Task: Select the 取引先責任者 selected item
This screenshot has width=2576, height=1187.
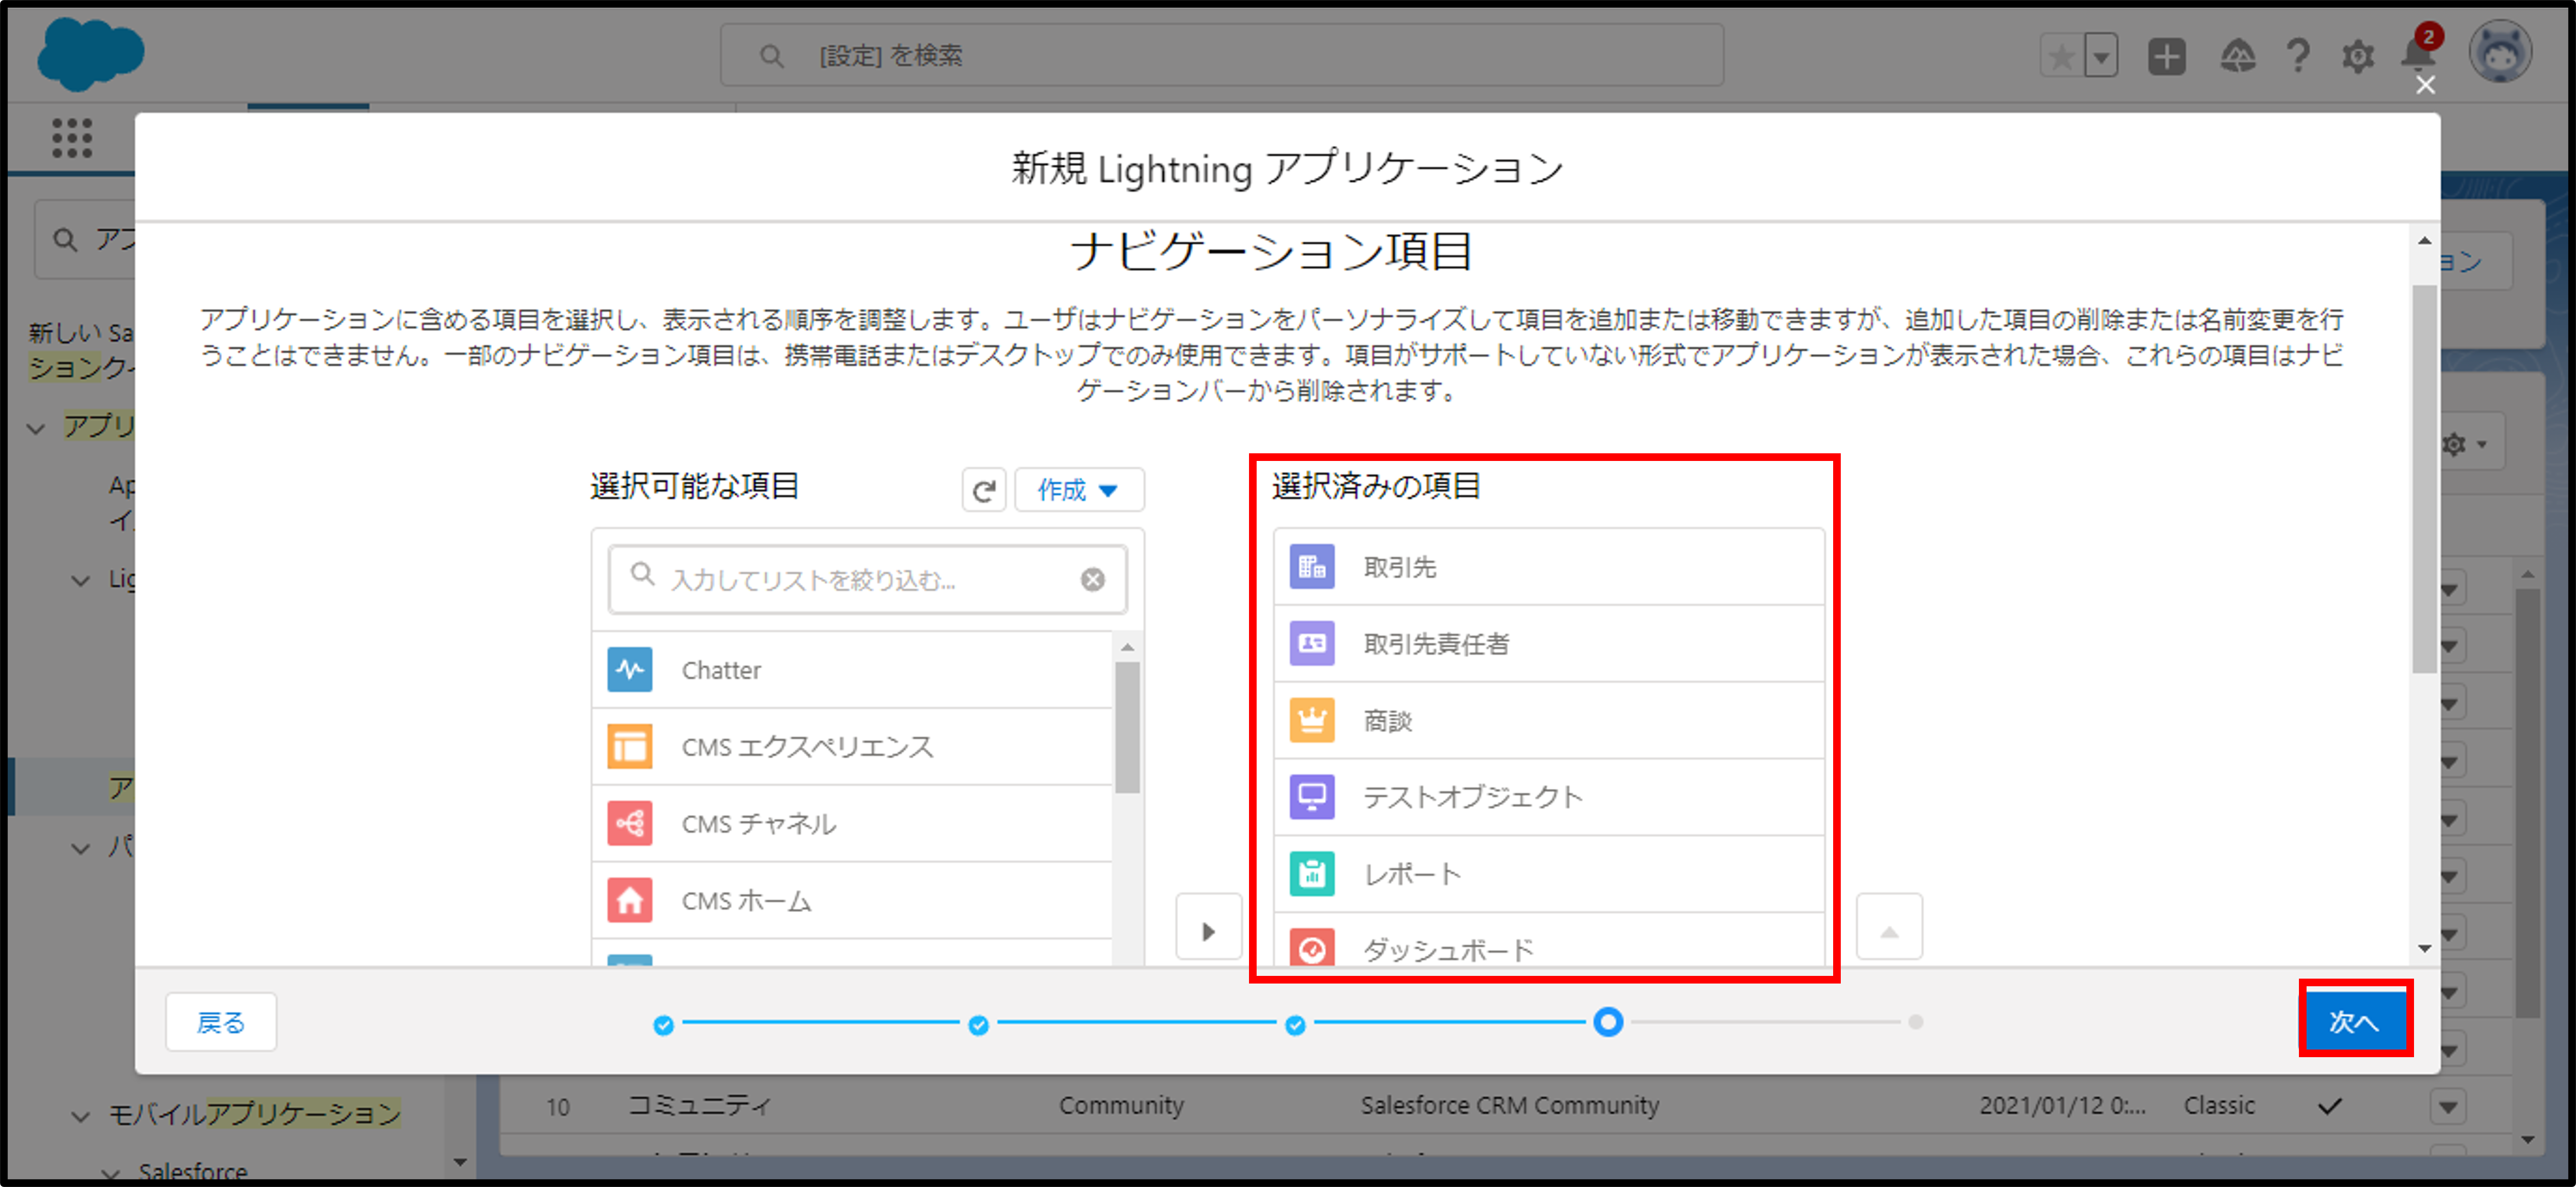Action: 1436,644
